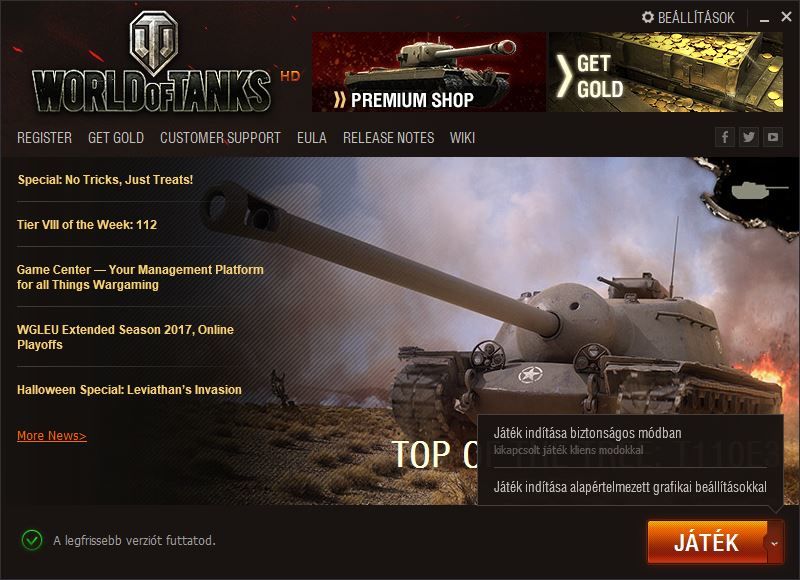
Task: Expand the arrow beside JÁTÉK button
Action: (775, 543)
